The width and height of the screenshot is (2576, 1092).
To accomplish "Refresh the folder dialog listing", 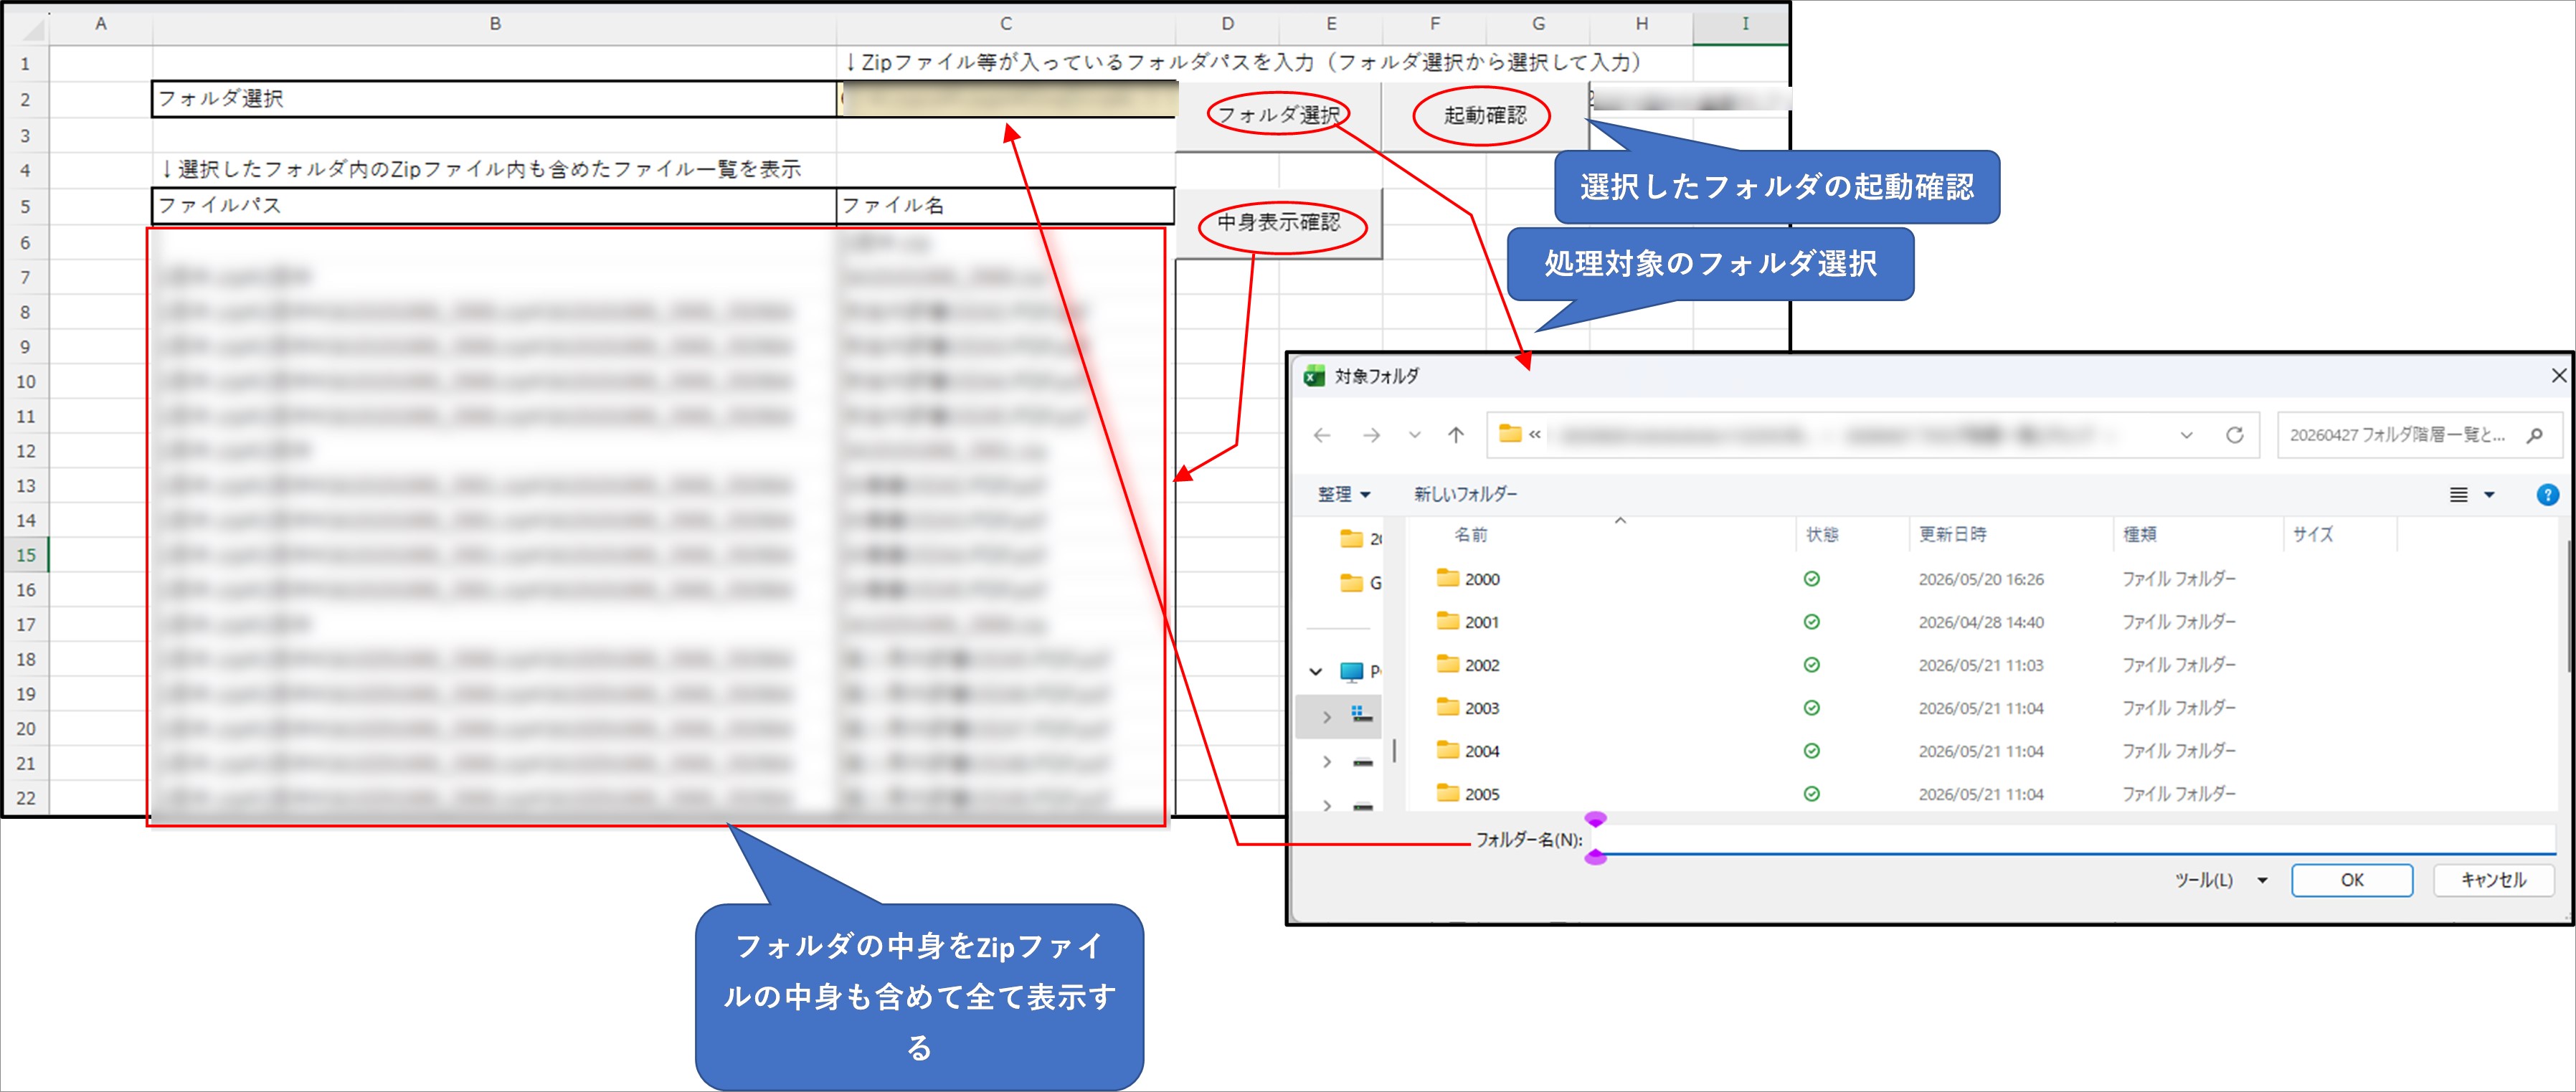I will click(2234, 435).
